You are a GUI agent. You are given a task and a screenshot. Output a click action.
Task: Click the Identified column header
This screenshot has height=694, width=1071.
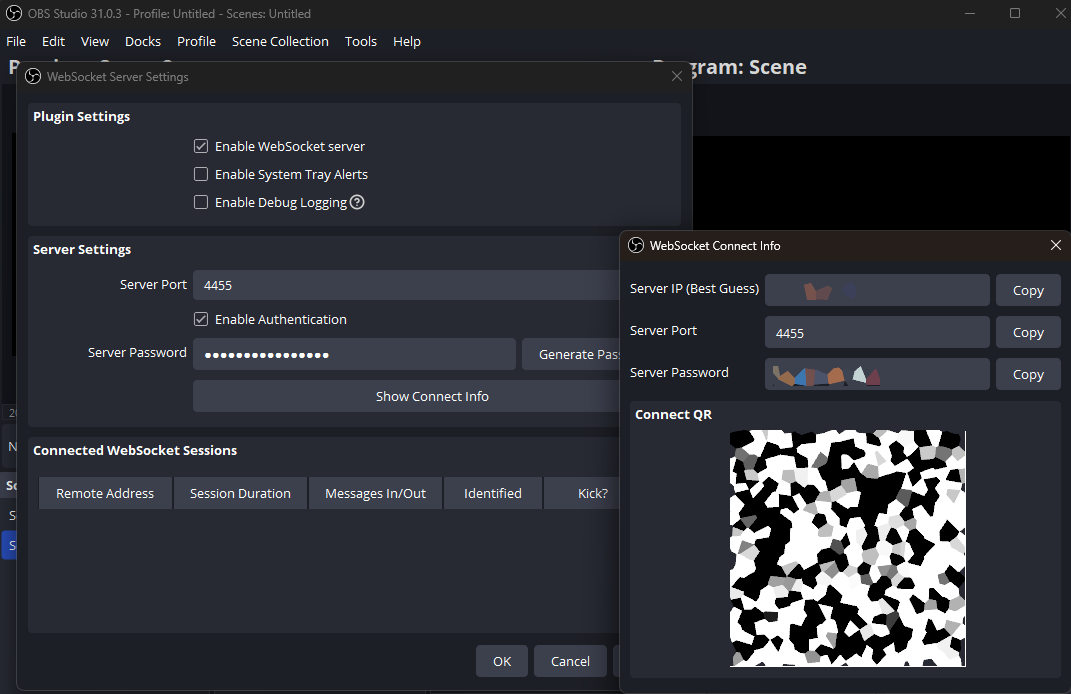point(492,493)
